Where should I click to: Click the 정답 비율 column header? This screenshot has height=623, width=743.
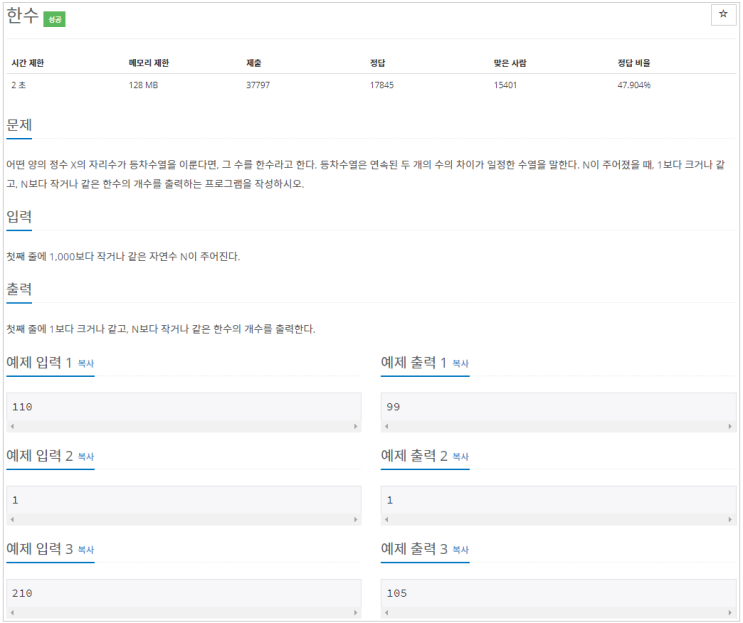634,63
